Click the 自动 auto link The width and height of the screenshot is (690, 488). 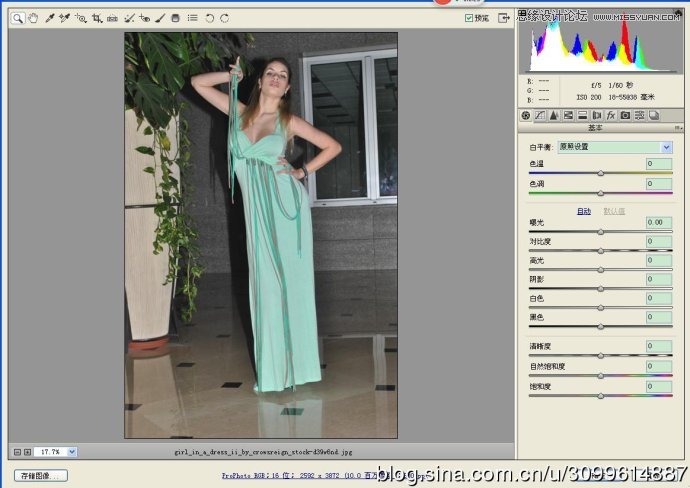(x=584, y=212)
